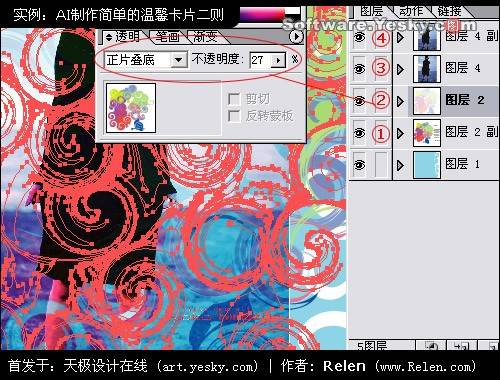Open the transparency panel flyout menu

[x=296, y=37]
